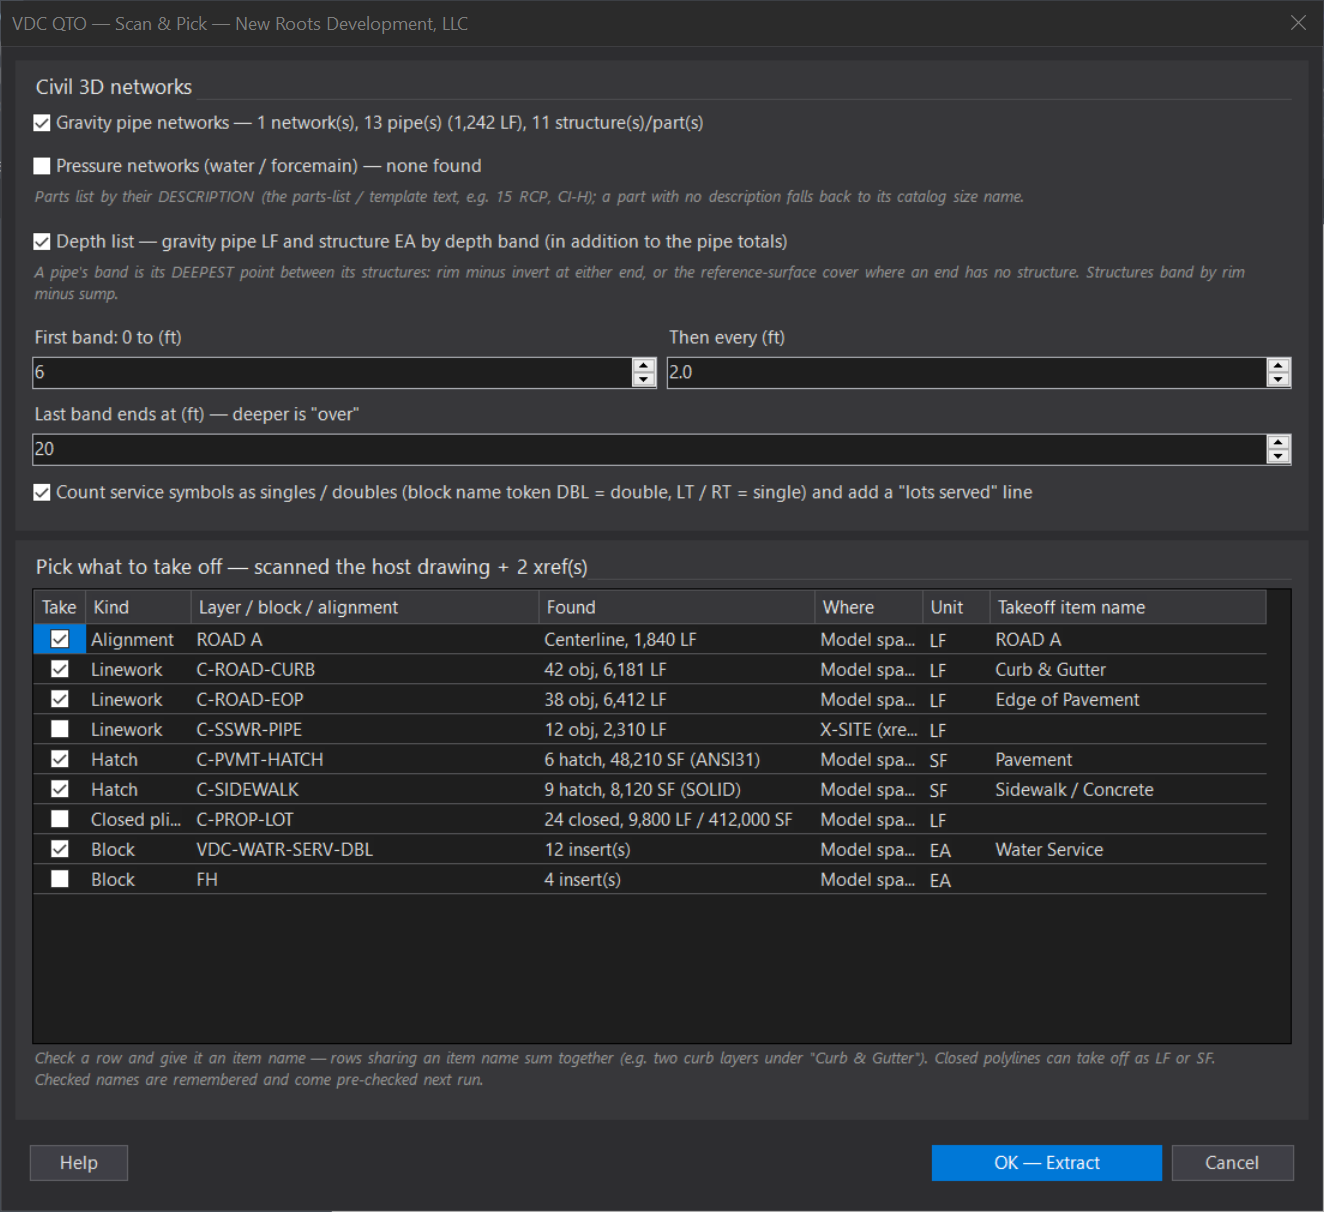The height and width of the screenshot is (1212, 1324).
Task: Uncheck Take for the C-ROAD-CURB row
Action: click(60, 669)
